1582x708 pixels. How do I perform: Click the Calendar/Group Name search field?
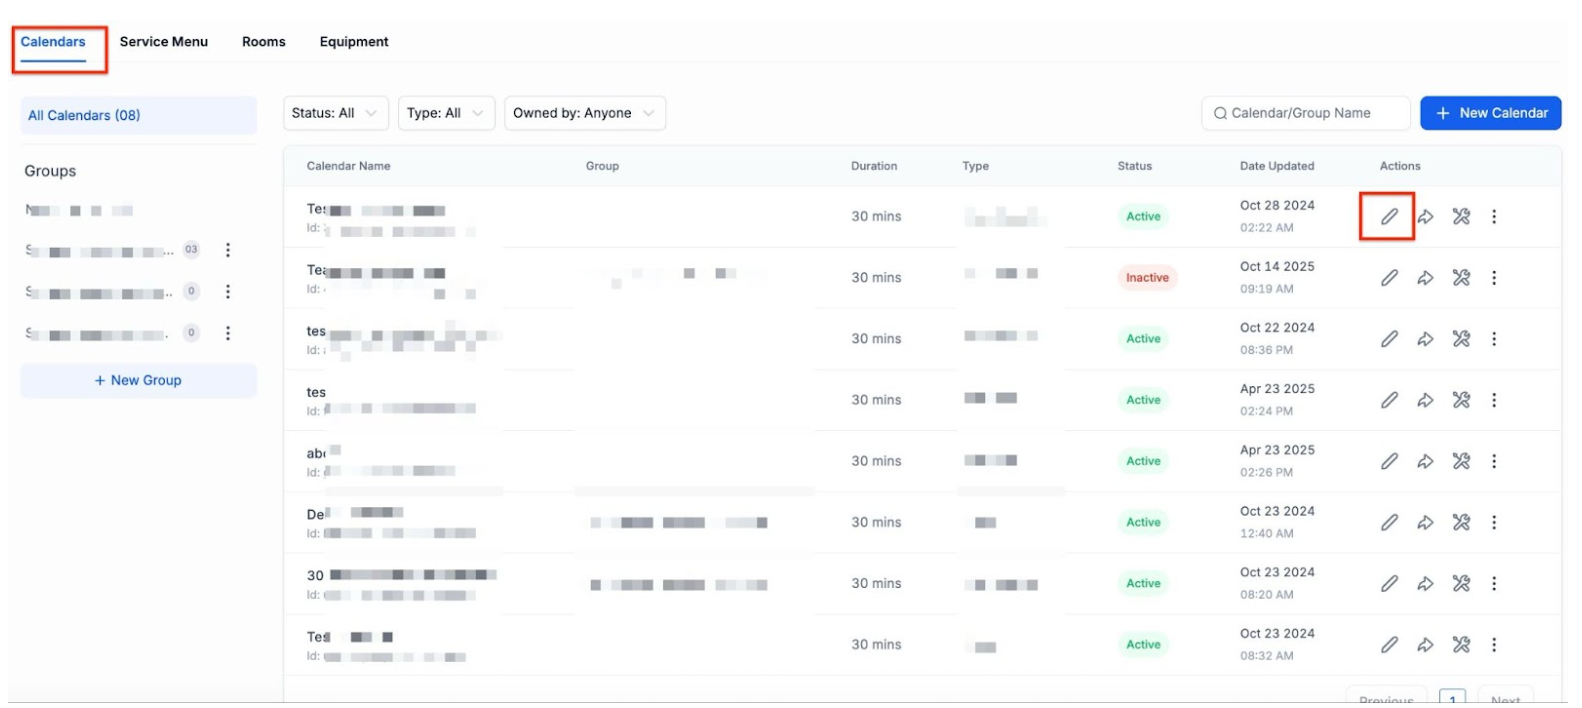coord(1305,113)
